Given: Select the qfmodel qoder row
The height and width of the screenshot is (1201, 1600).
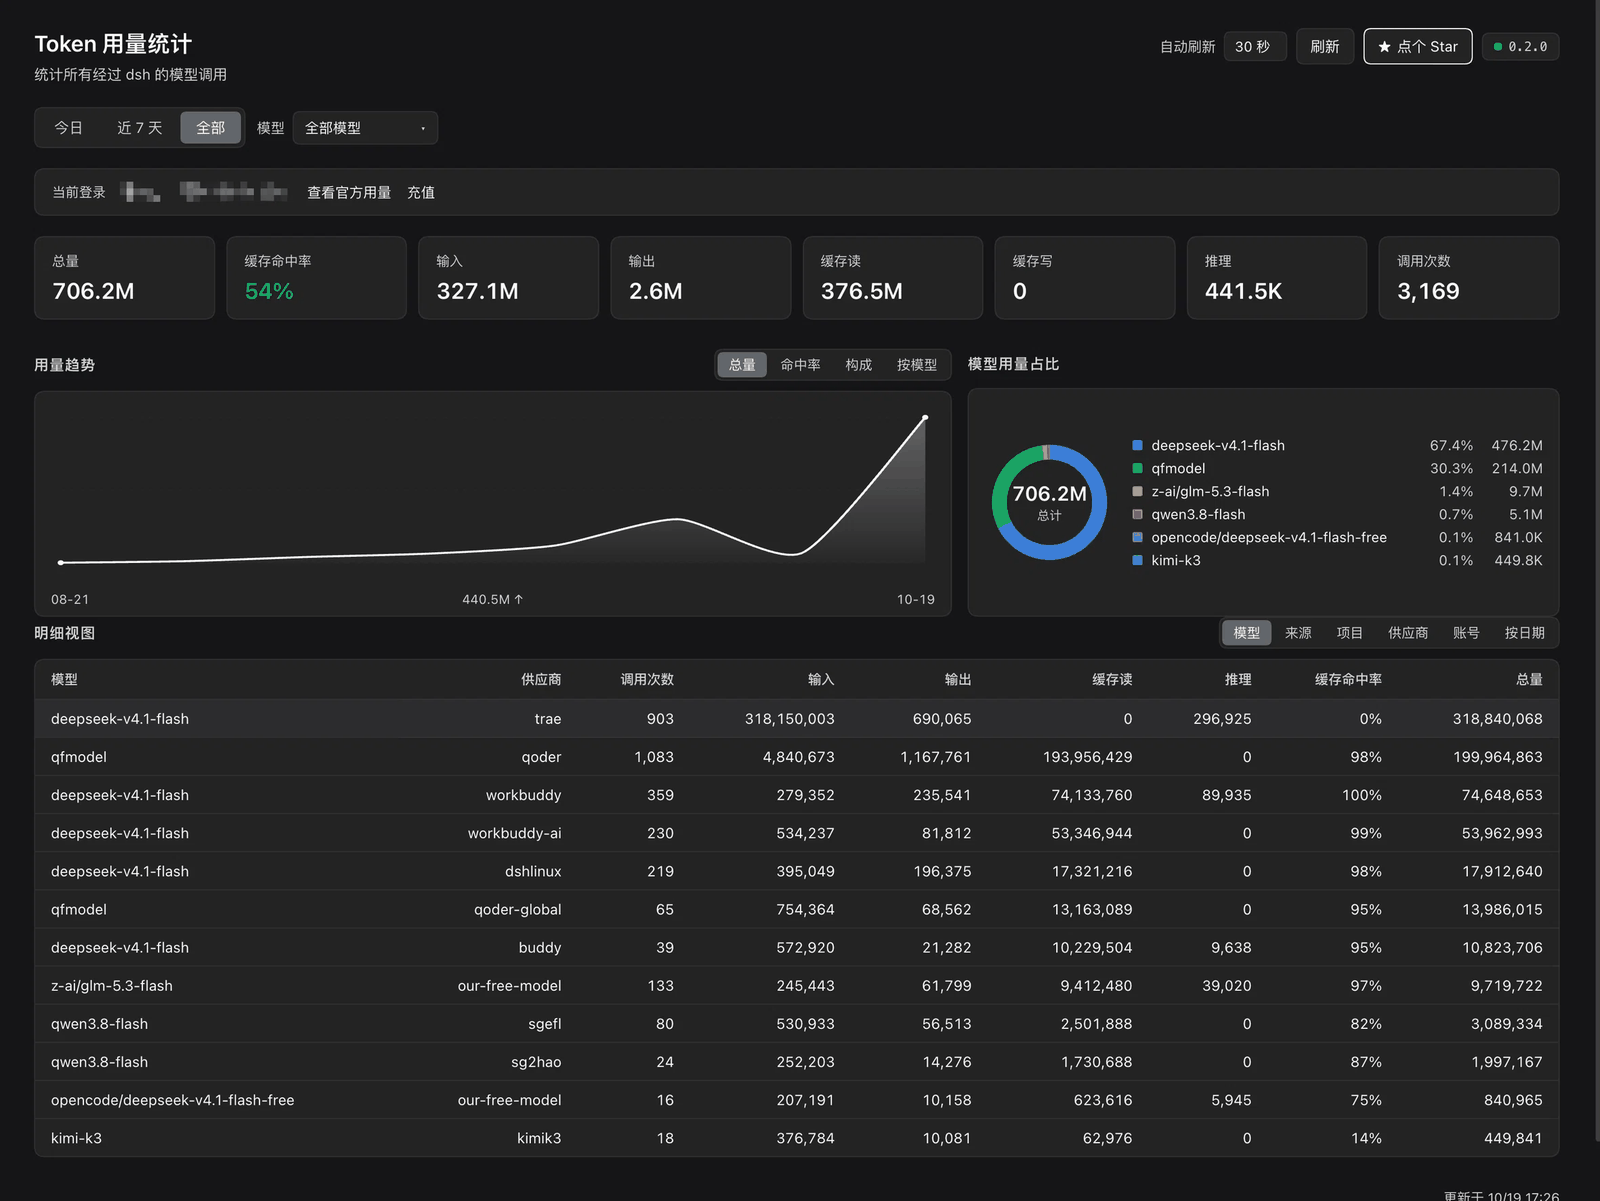Looking at the screenshot, I should (797, 757).
